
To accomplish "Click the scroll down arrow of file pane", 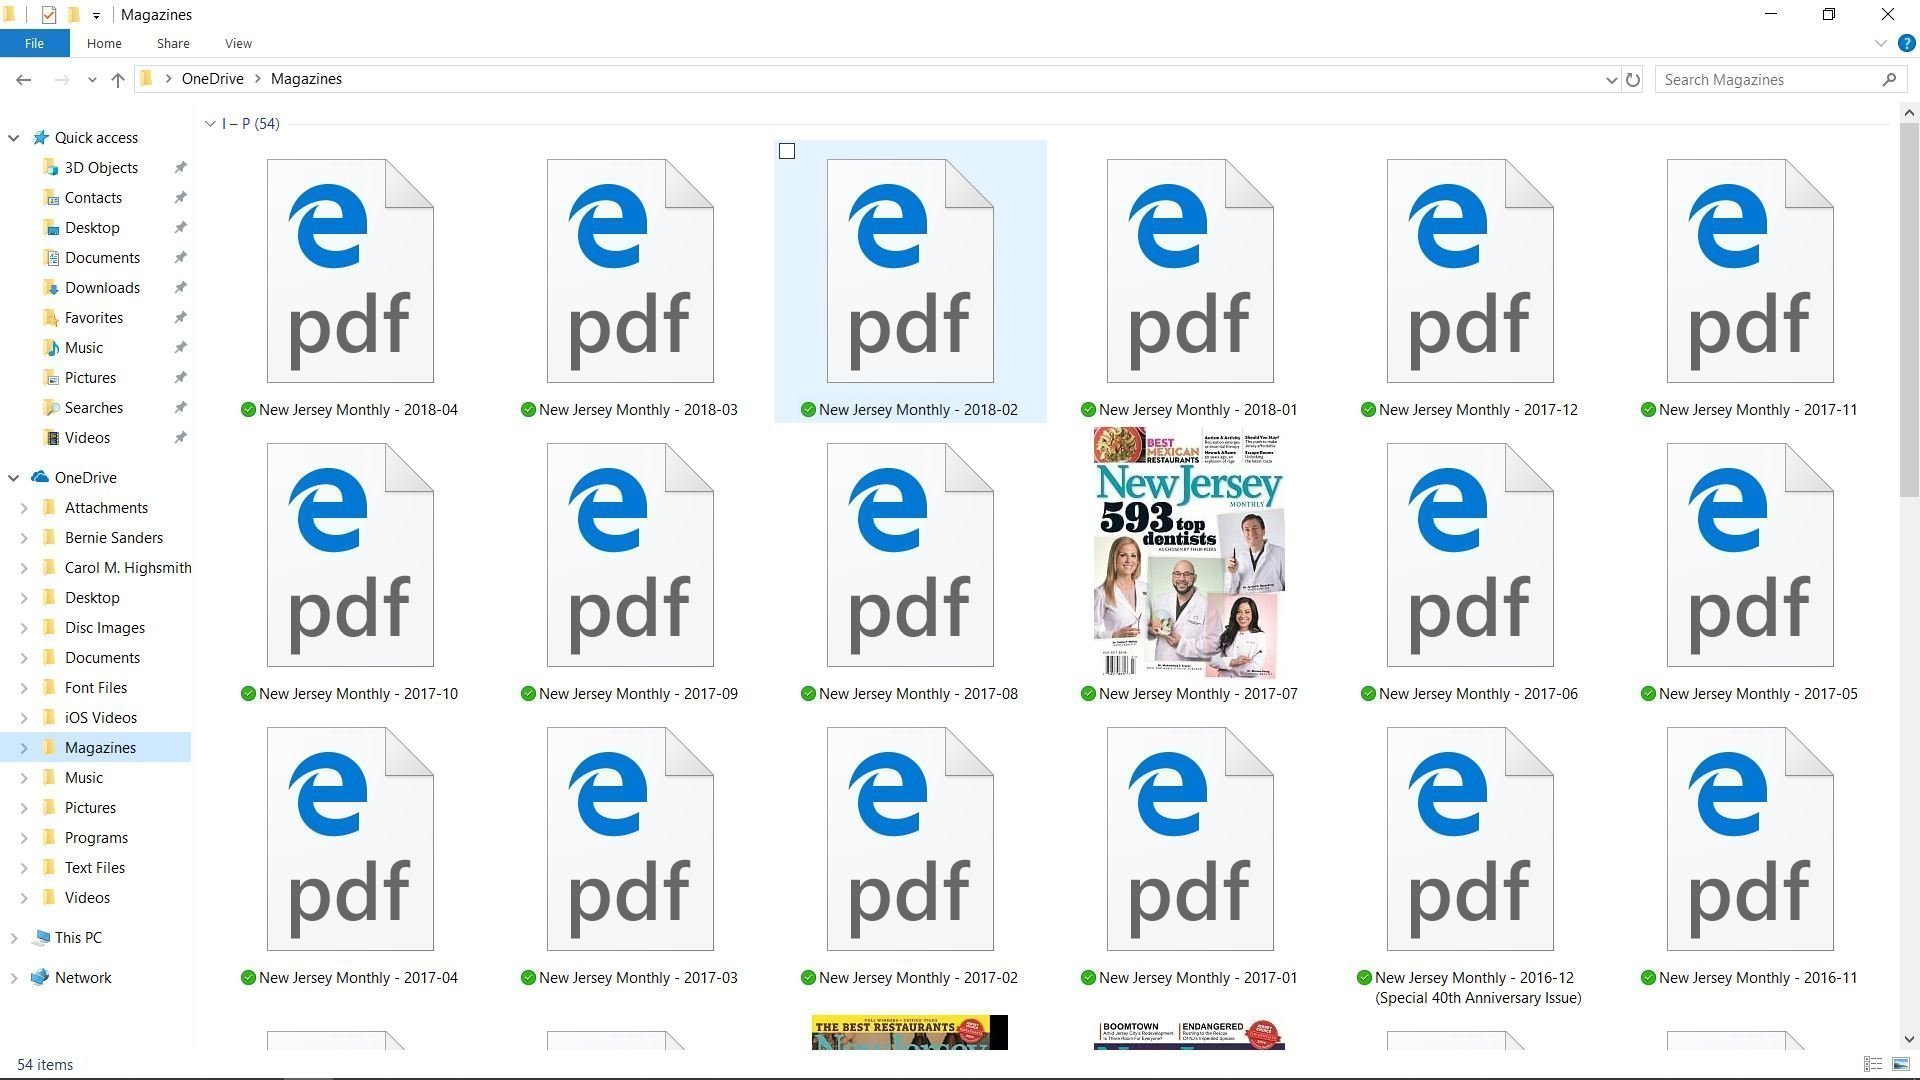I will 1909,1040.
